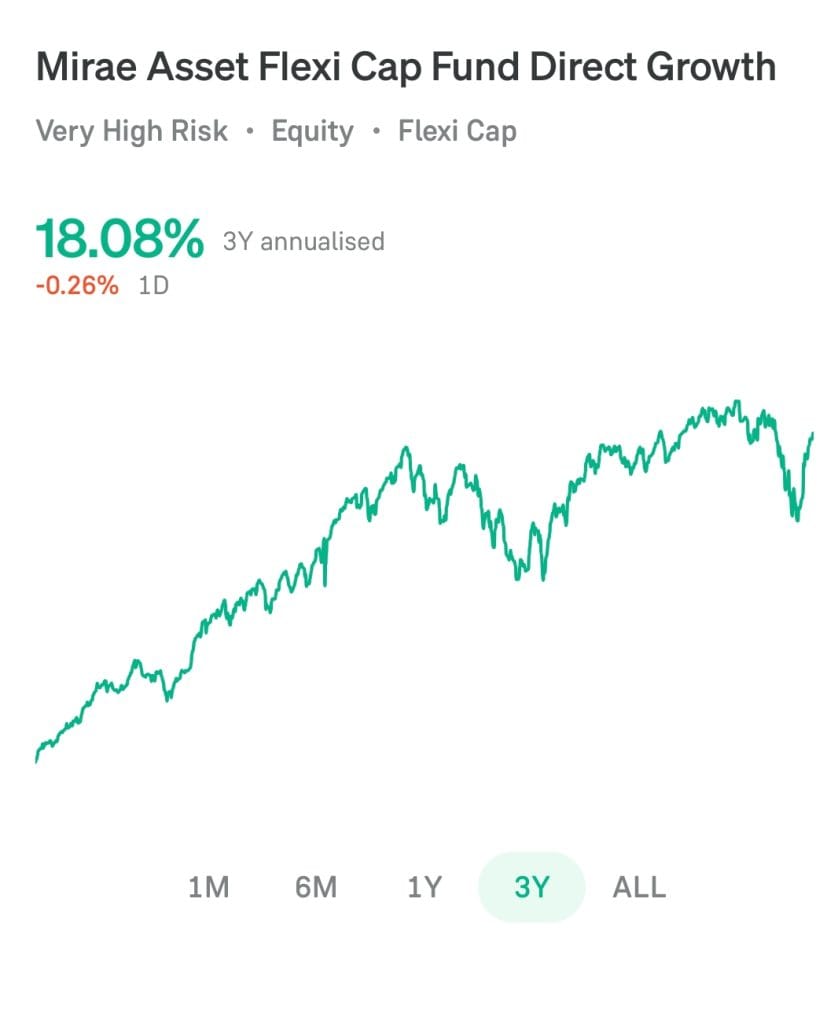838x1024 pixels.
Task: Click the highlighted 3Y range tab
Action: pyautogui.click(x=531, y=887)
